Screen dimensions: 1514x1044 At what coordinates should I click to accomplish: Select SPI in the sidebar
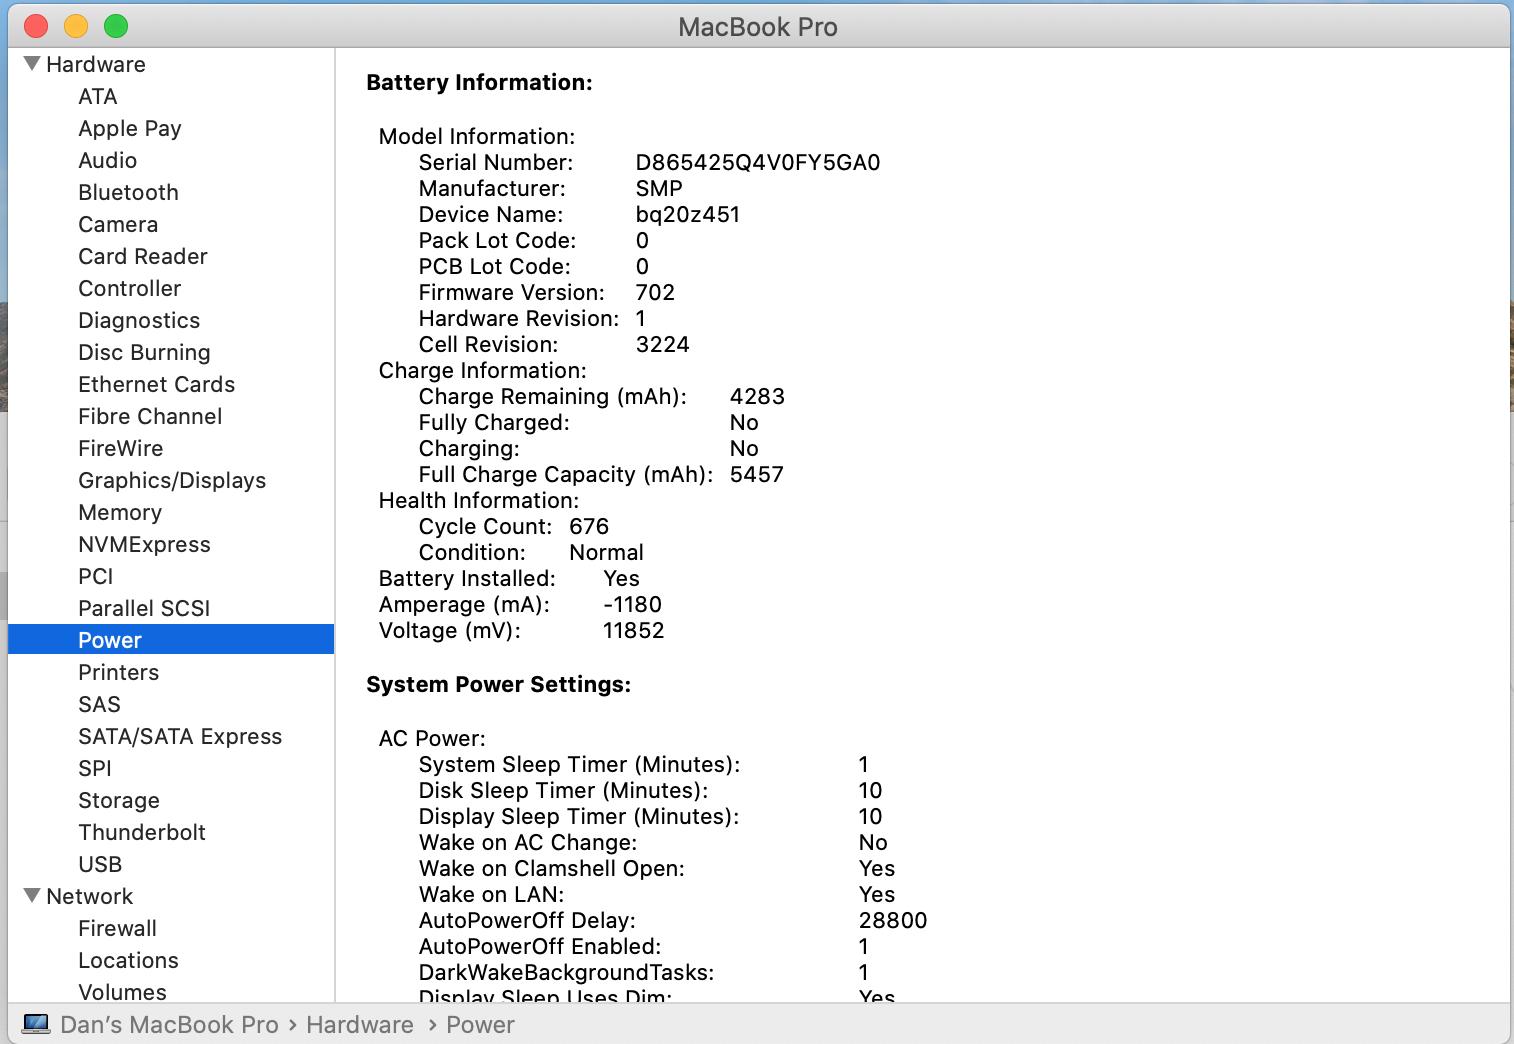tap(95, 768)
